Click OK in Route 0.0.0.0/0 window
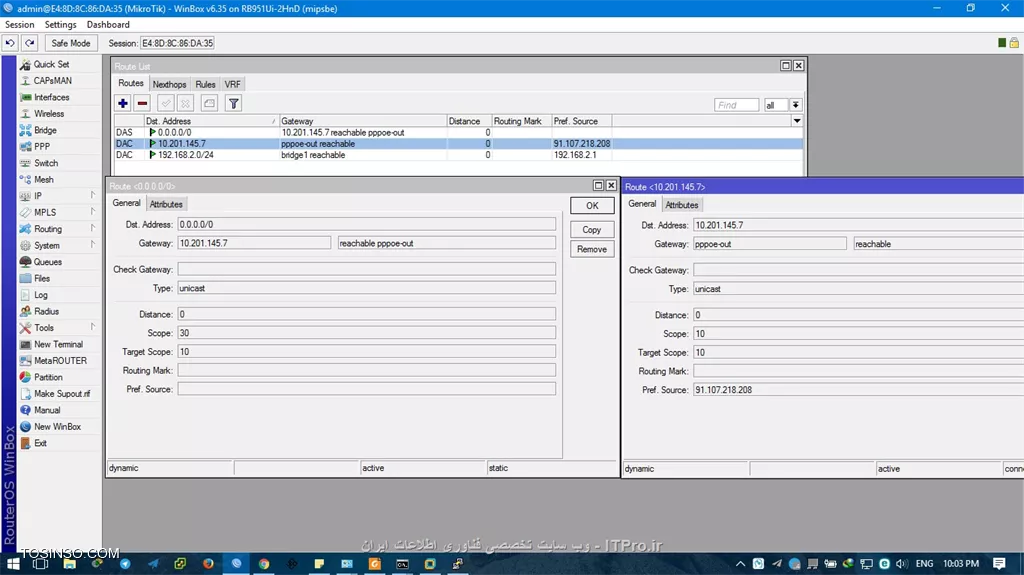This screenshot has height=575, width=1024. (x=592, y=206)
